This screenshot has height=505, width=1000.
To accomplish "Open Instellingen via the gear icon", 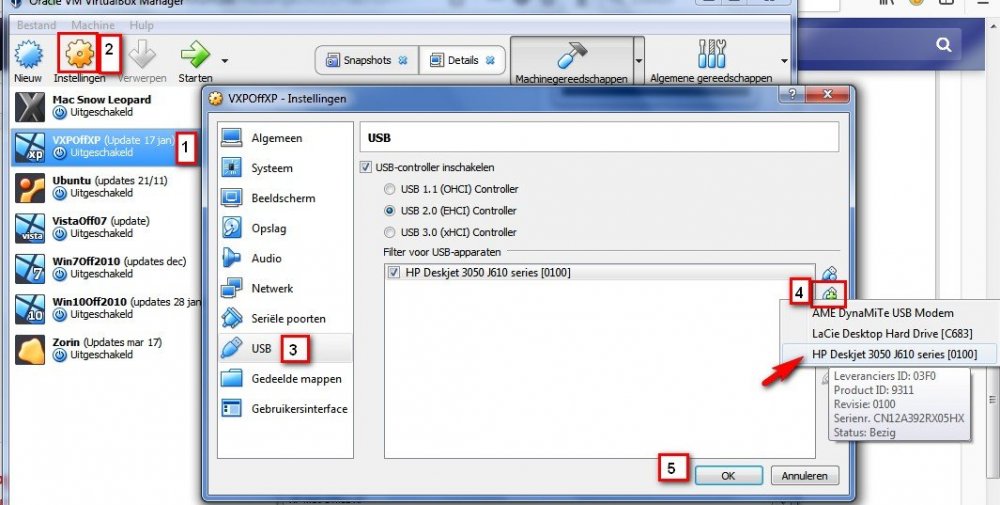I will pyautogui.click(x=79, y=54).
